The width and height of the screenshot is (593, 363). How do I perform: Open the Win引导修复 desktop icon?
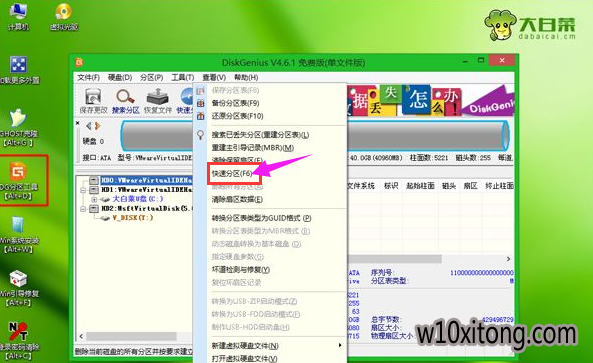click(x=19, y=289)
